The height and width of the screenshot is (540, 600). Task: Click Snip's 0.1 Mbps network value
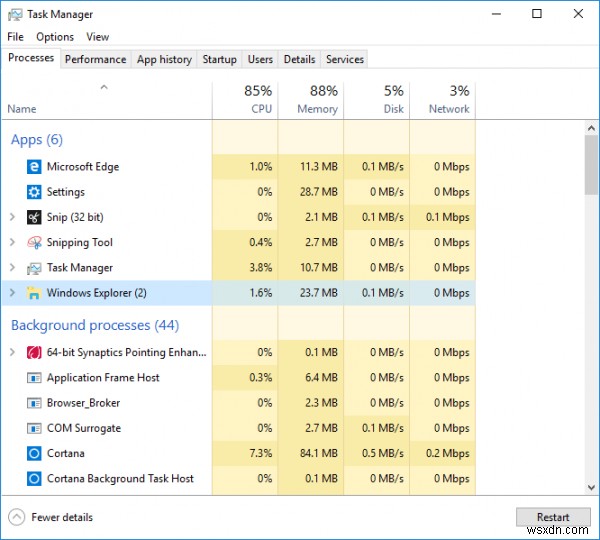(448, 217)
